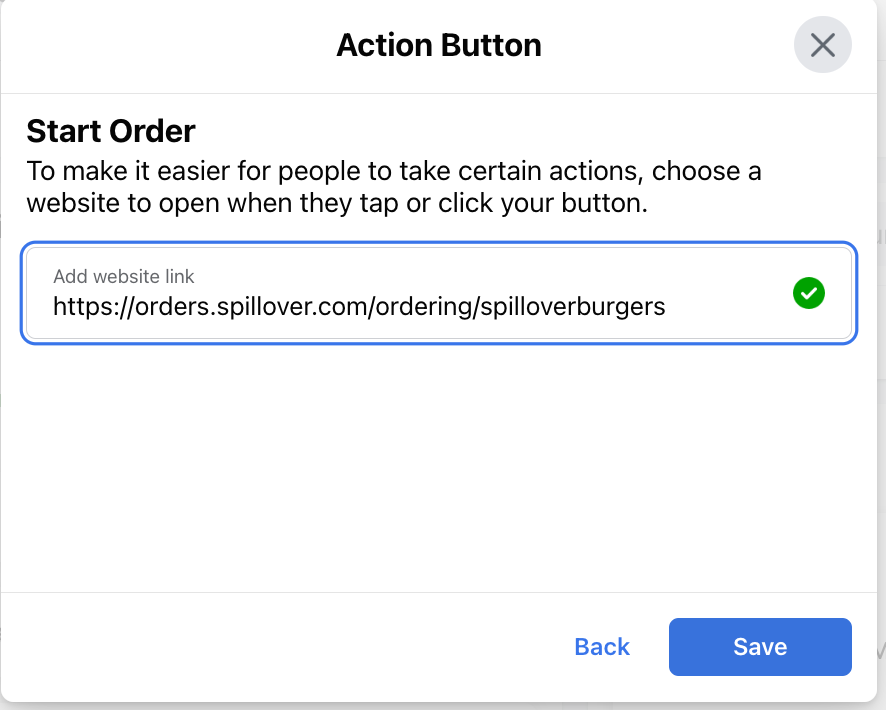Close the Action Button dialog with the X
Image resolution: width=886 pixels, height=710 pixels.
[822, 45]
